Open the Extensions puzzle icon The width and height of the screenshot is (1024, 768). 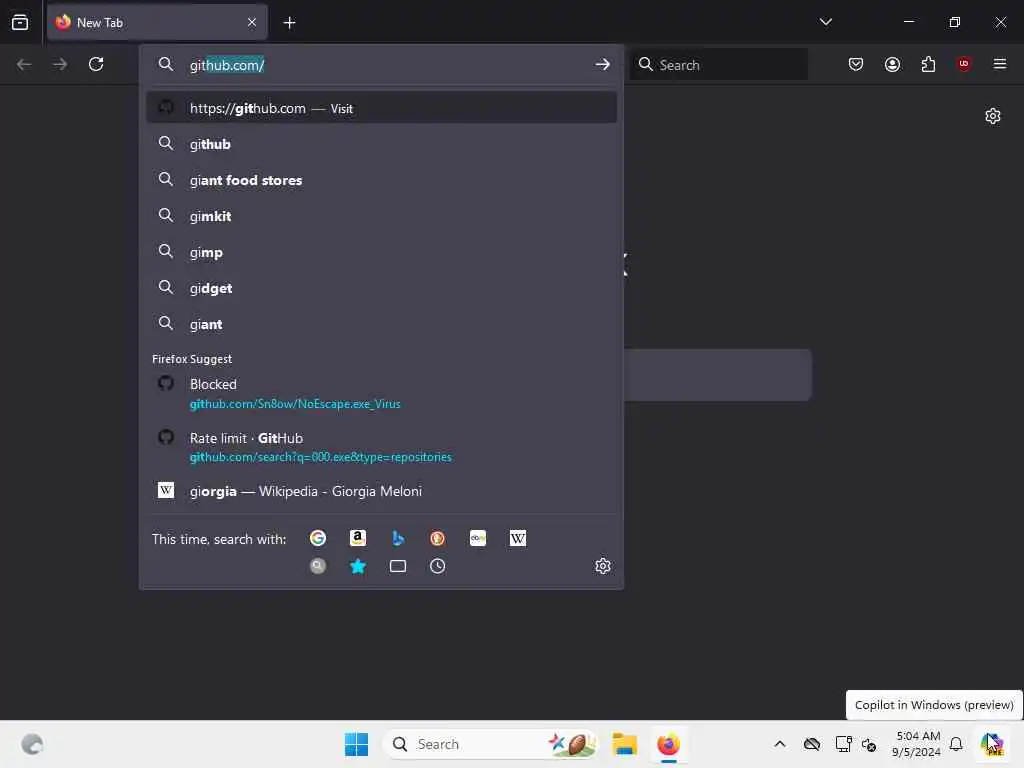(x=928, y=64)
